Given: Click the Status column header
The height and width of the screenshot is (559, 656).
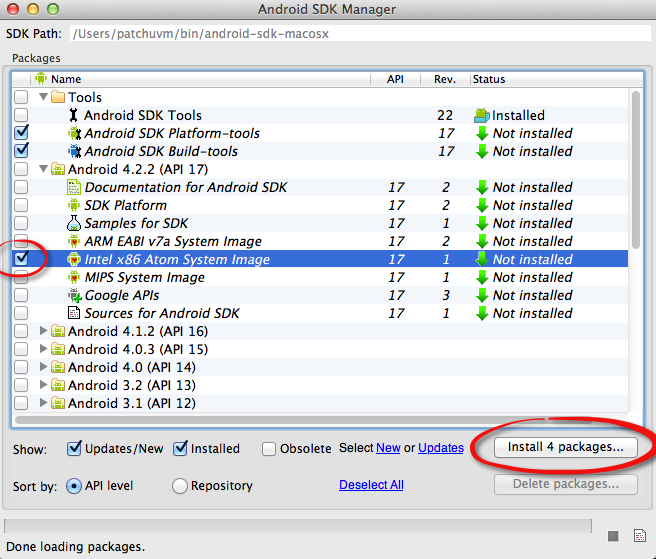Looking at the screenshot, I should pyautogui.click(x=556, y=79).
